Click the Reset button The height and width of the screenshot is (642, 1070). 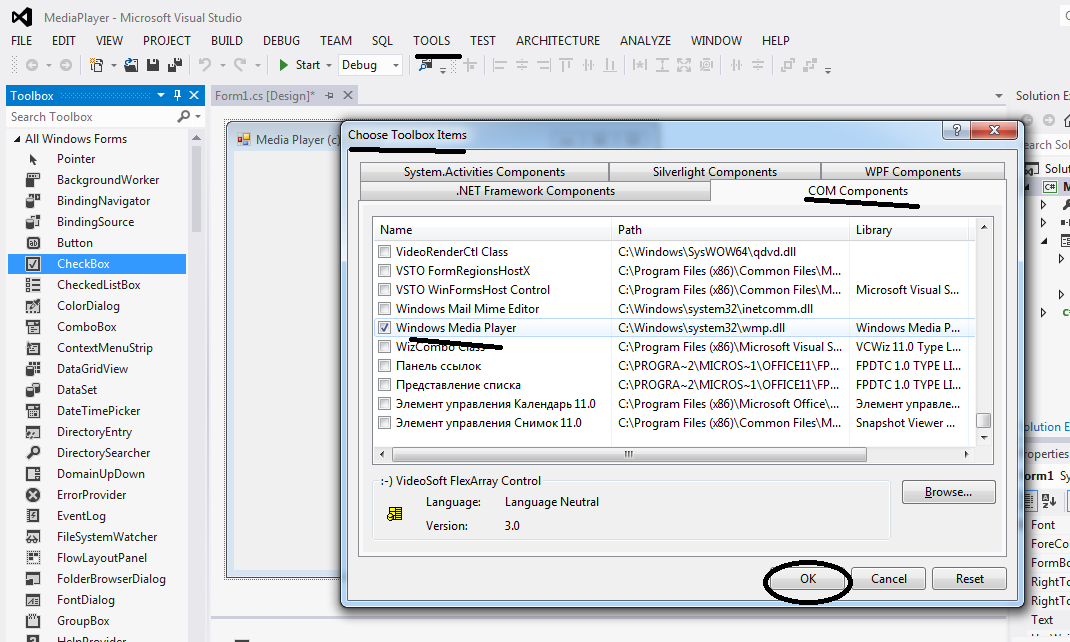(x=969, y=579)
